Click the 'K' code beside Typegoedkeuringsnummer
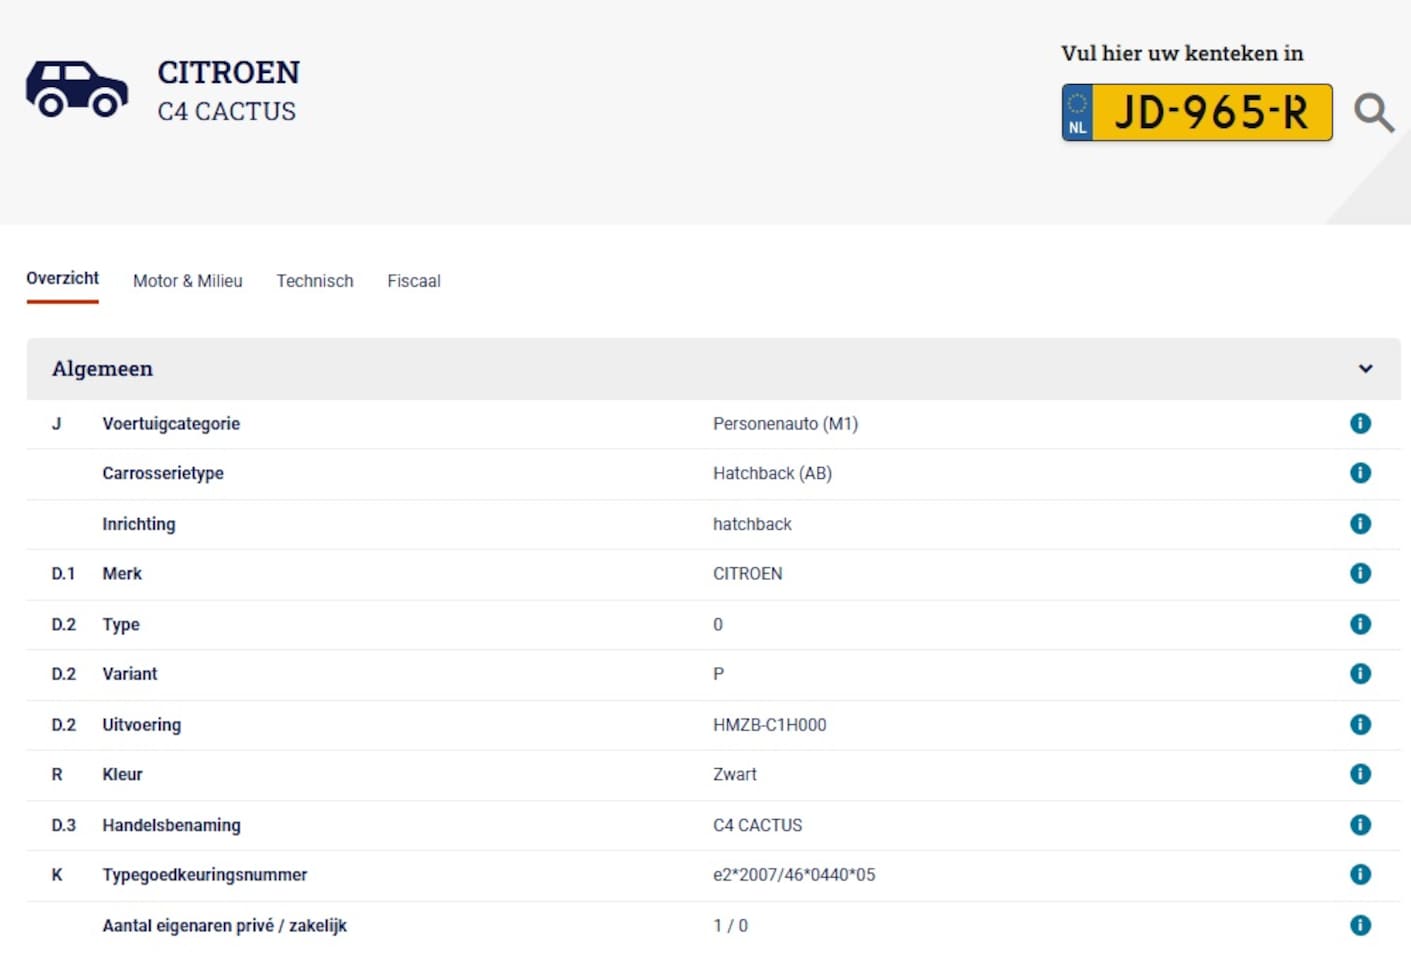Screen dimensions: 1411x960 [x=56, y=875]
